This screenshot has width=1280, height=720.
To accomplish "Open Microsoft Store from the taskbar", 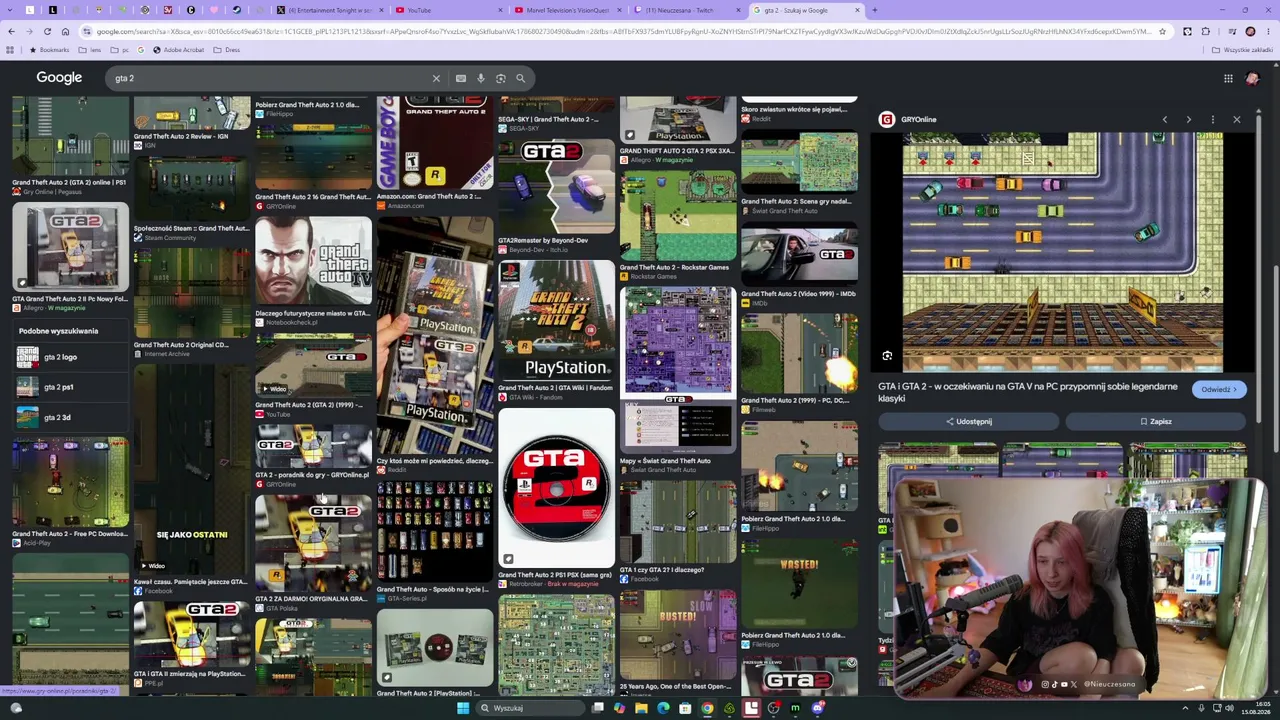I will point(685,708).
